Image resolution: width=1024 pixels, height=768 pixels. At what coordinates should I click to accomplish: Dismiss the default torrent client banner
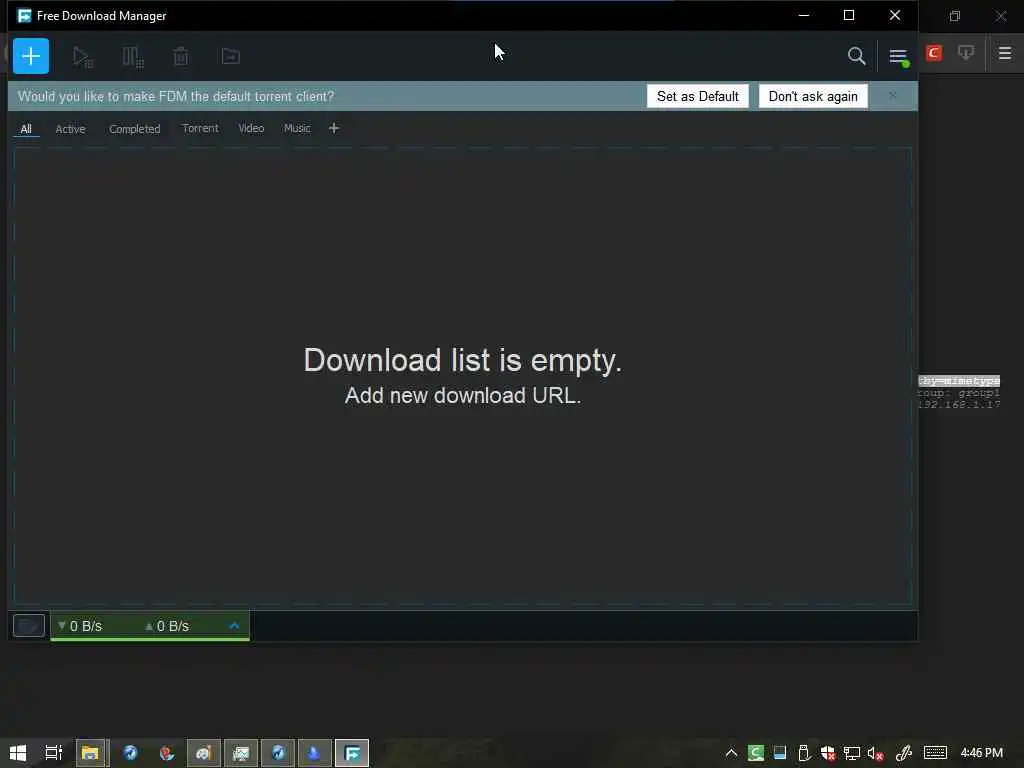tap(893, 96)
